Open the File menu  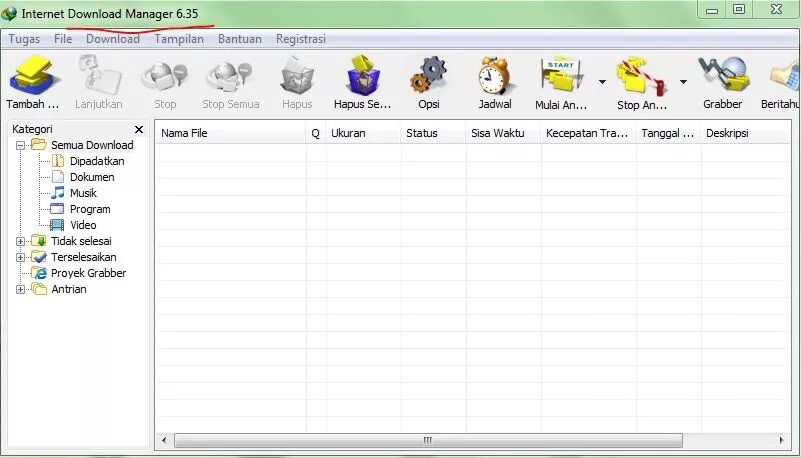coord(63,39)
